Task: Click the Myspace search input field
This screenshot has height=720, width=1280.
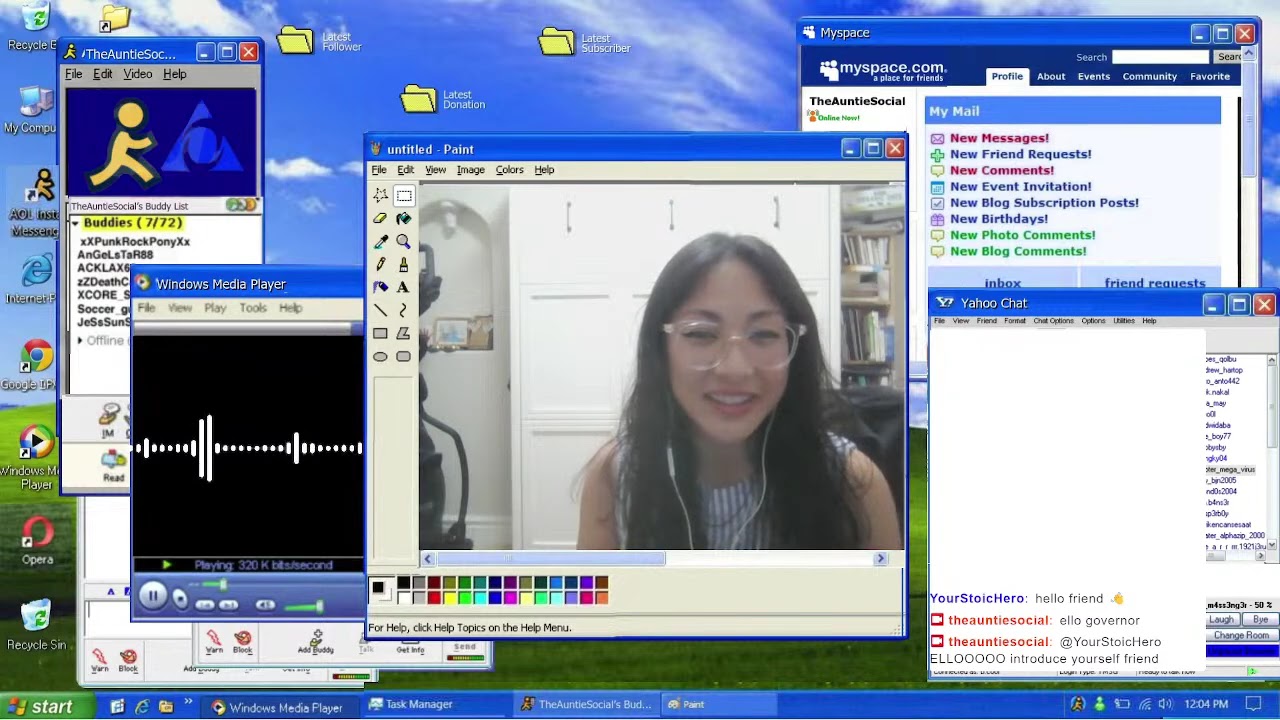Action: click(1161, 57)
